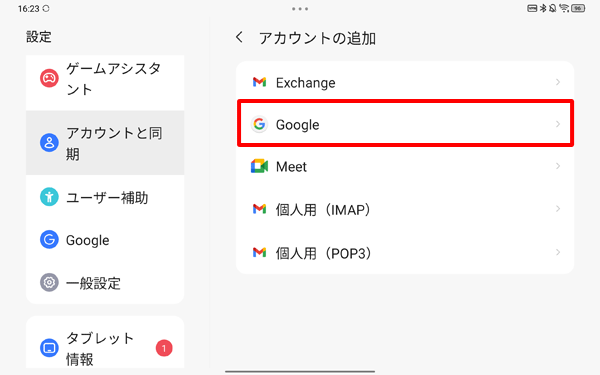Tap the Wi-Fi icon in the status bar
This screenshot has height=375, width=600.
point(564,8)
